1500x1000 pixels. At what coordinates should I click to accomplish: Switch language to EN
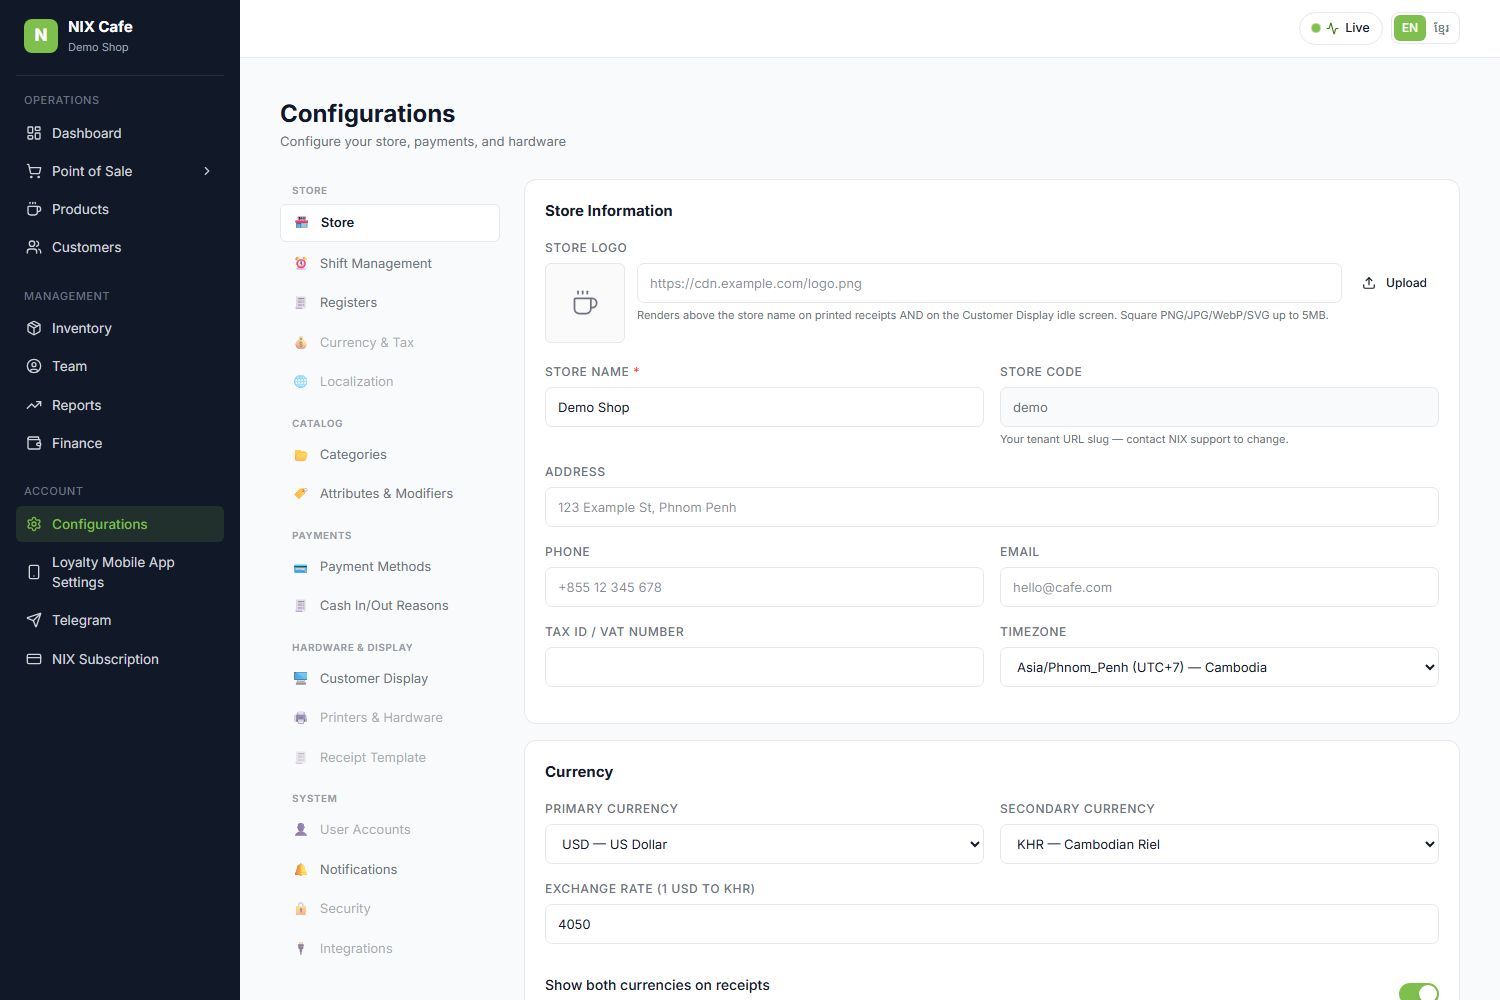coord(1410,28)
